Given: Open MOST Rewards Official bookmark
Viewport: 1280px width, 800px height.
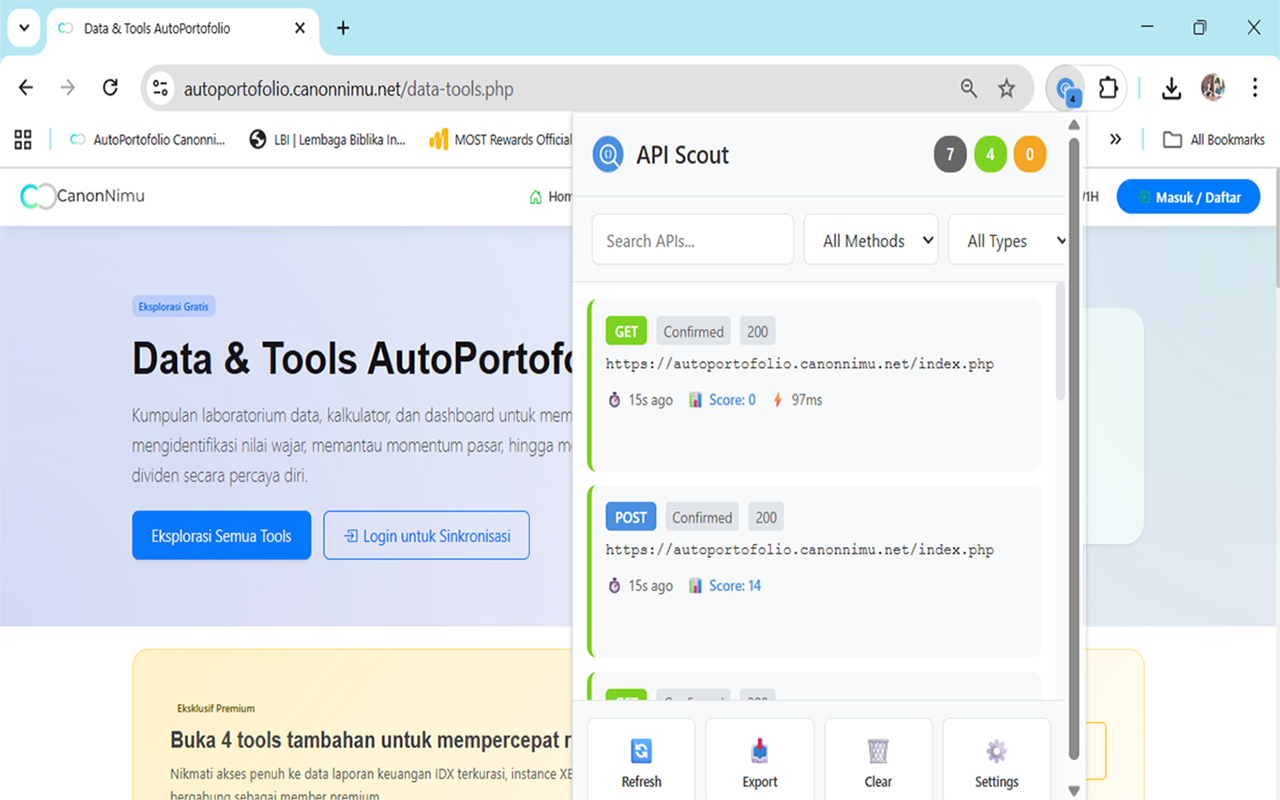Looking at the screenshot, I should (500, 140).
